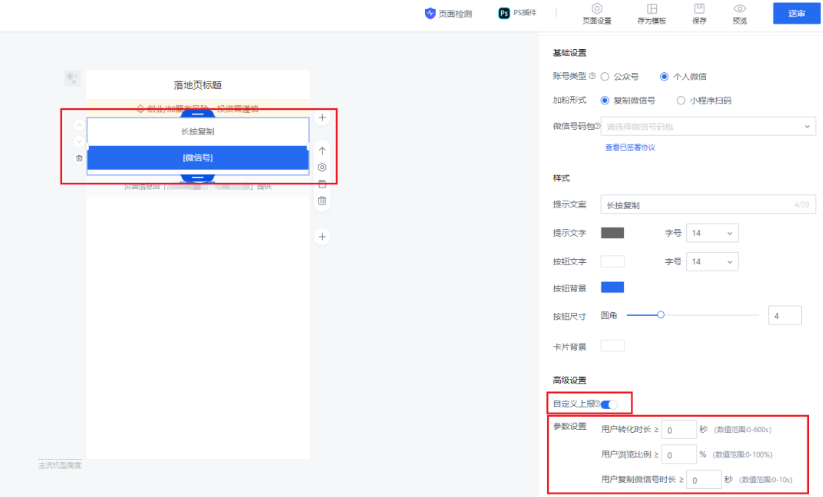
Task: Click 用户复制微信号时长 input
Action: point(703,480)
